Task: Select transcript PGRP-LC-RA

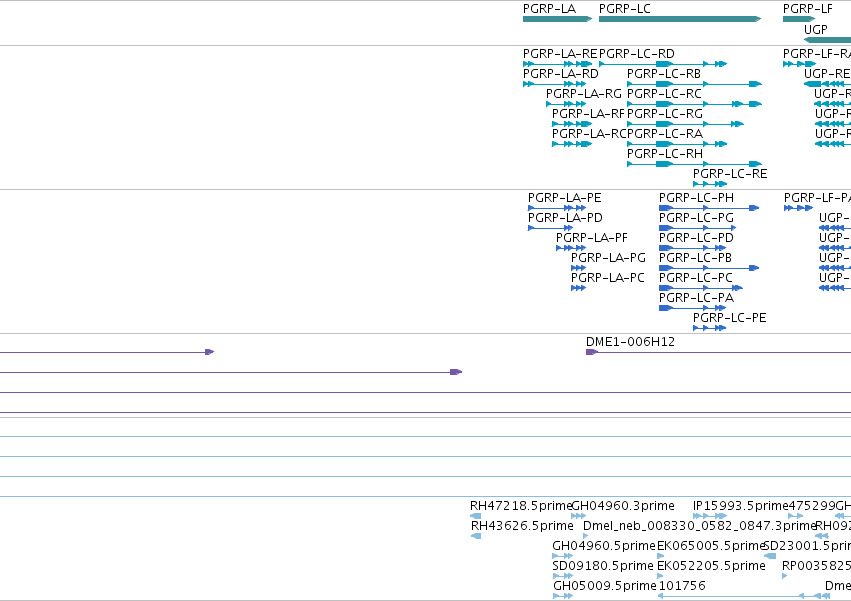Action: pyautogui.click(x=665, y=134)
